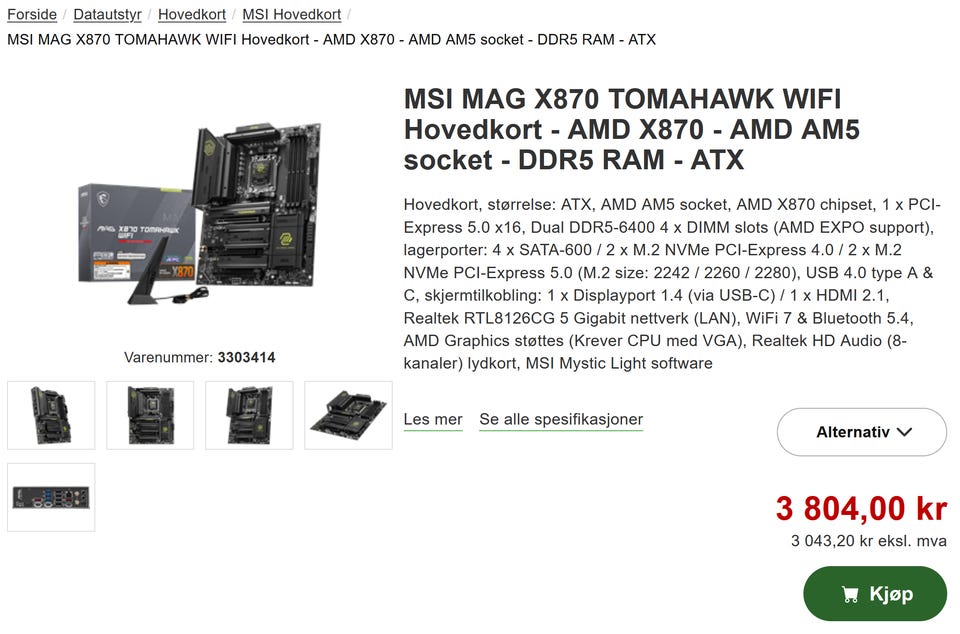Viewport: 960px width, 634px height.
Task: Click the 3 043,20 kr eksl. mva text
Action: pos(868,541)
